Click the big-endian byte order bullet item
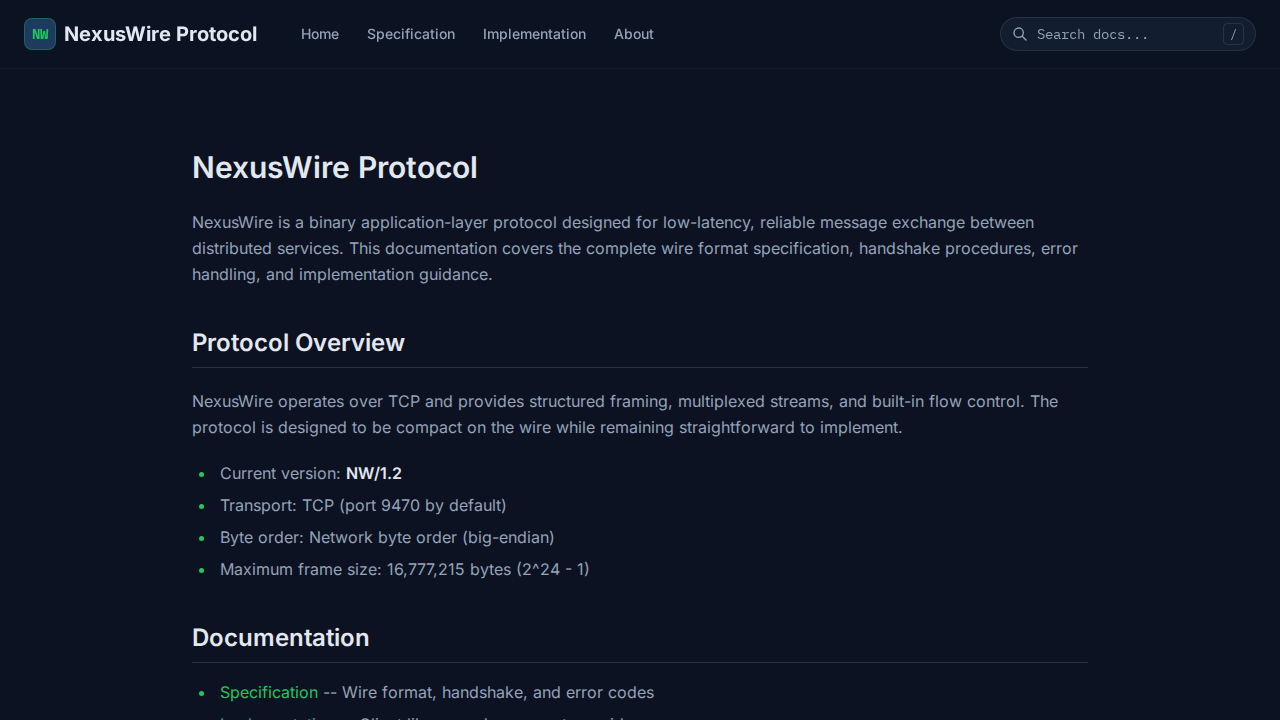The width and height of the screenshot is (1280, 720). coord(387,537)
